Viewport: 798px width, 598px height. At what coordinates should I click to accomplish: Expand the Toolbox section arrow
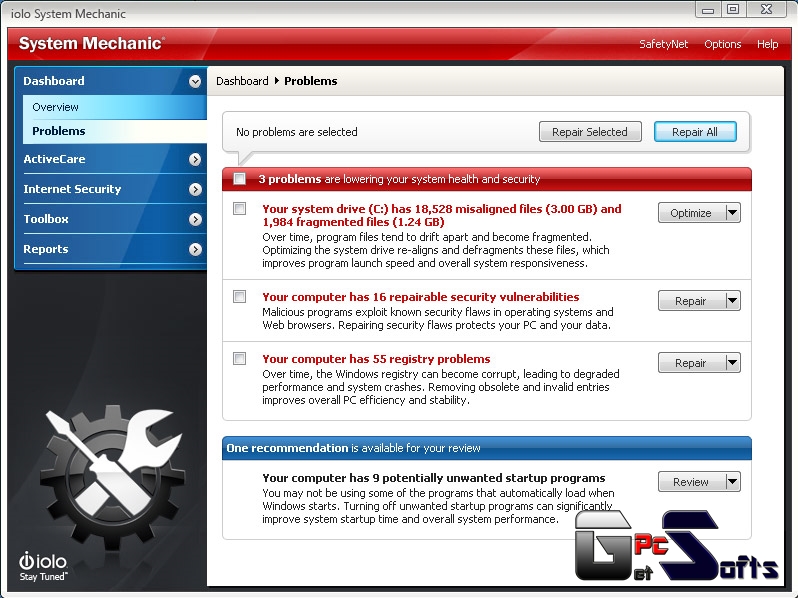click(195, 219)
